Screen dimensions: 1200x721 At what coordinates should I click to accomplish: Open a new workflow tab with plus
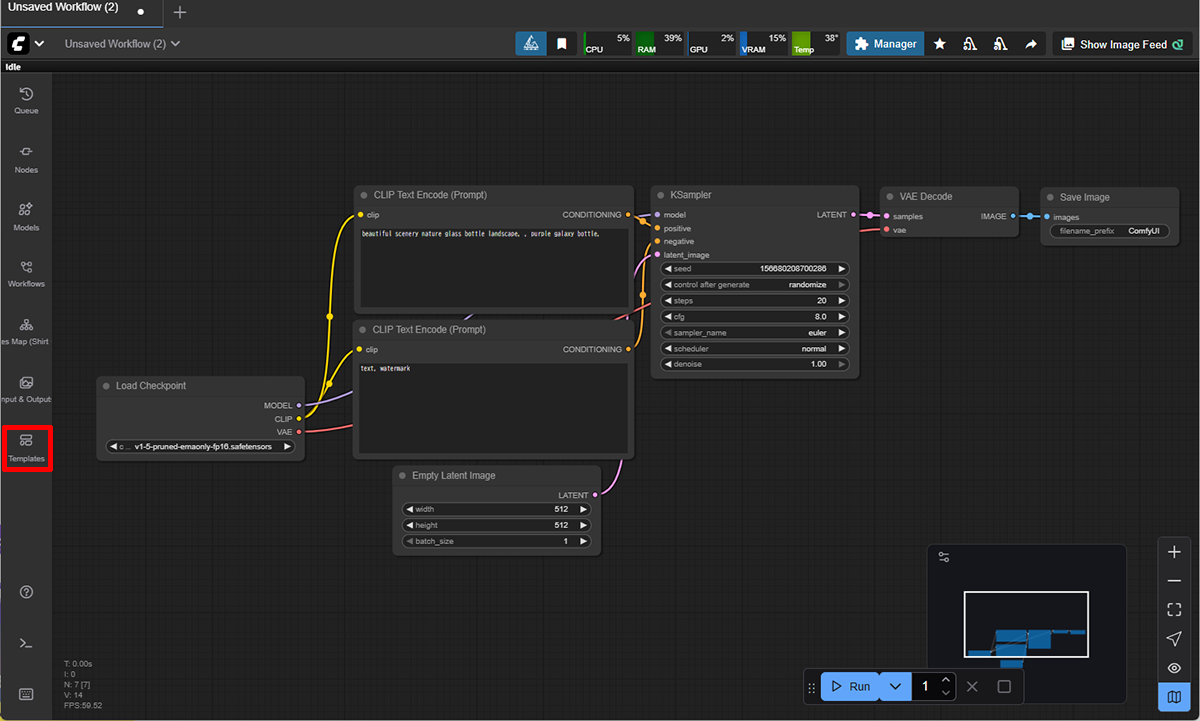180,12
